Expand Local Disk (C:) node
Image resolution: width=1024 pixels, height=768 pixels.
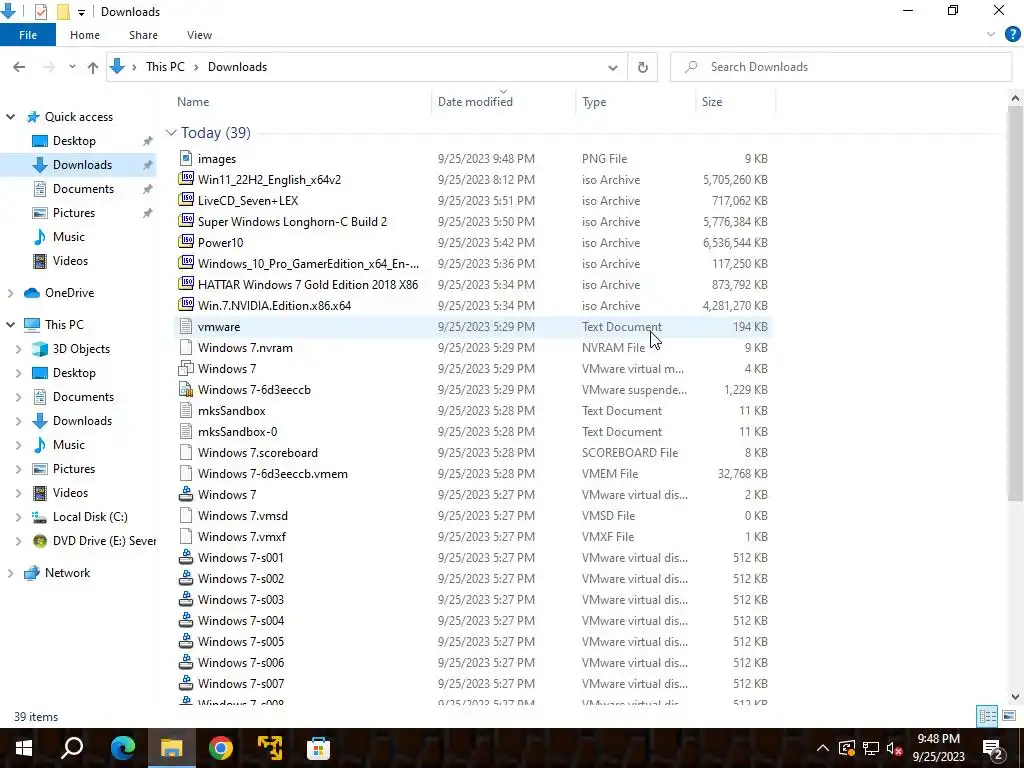pos(18,517)
